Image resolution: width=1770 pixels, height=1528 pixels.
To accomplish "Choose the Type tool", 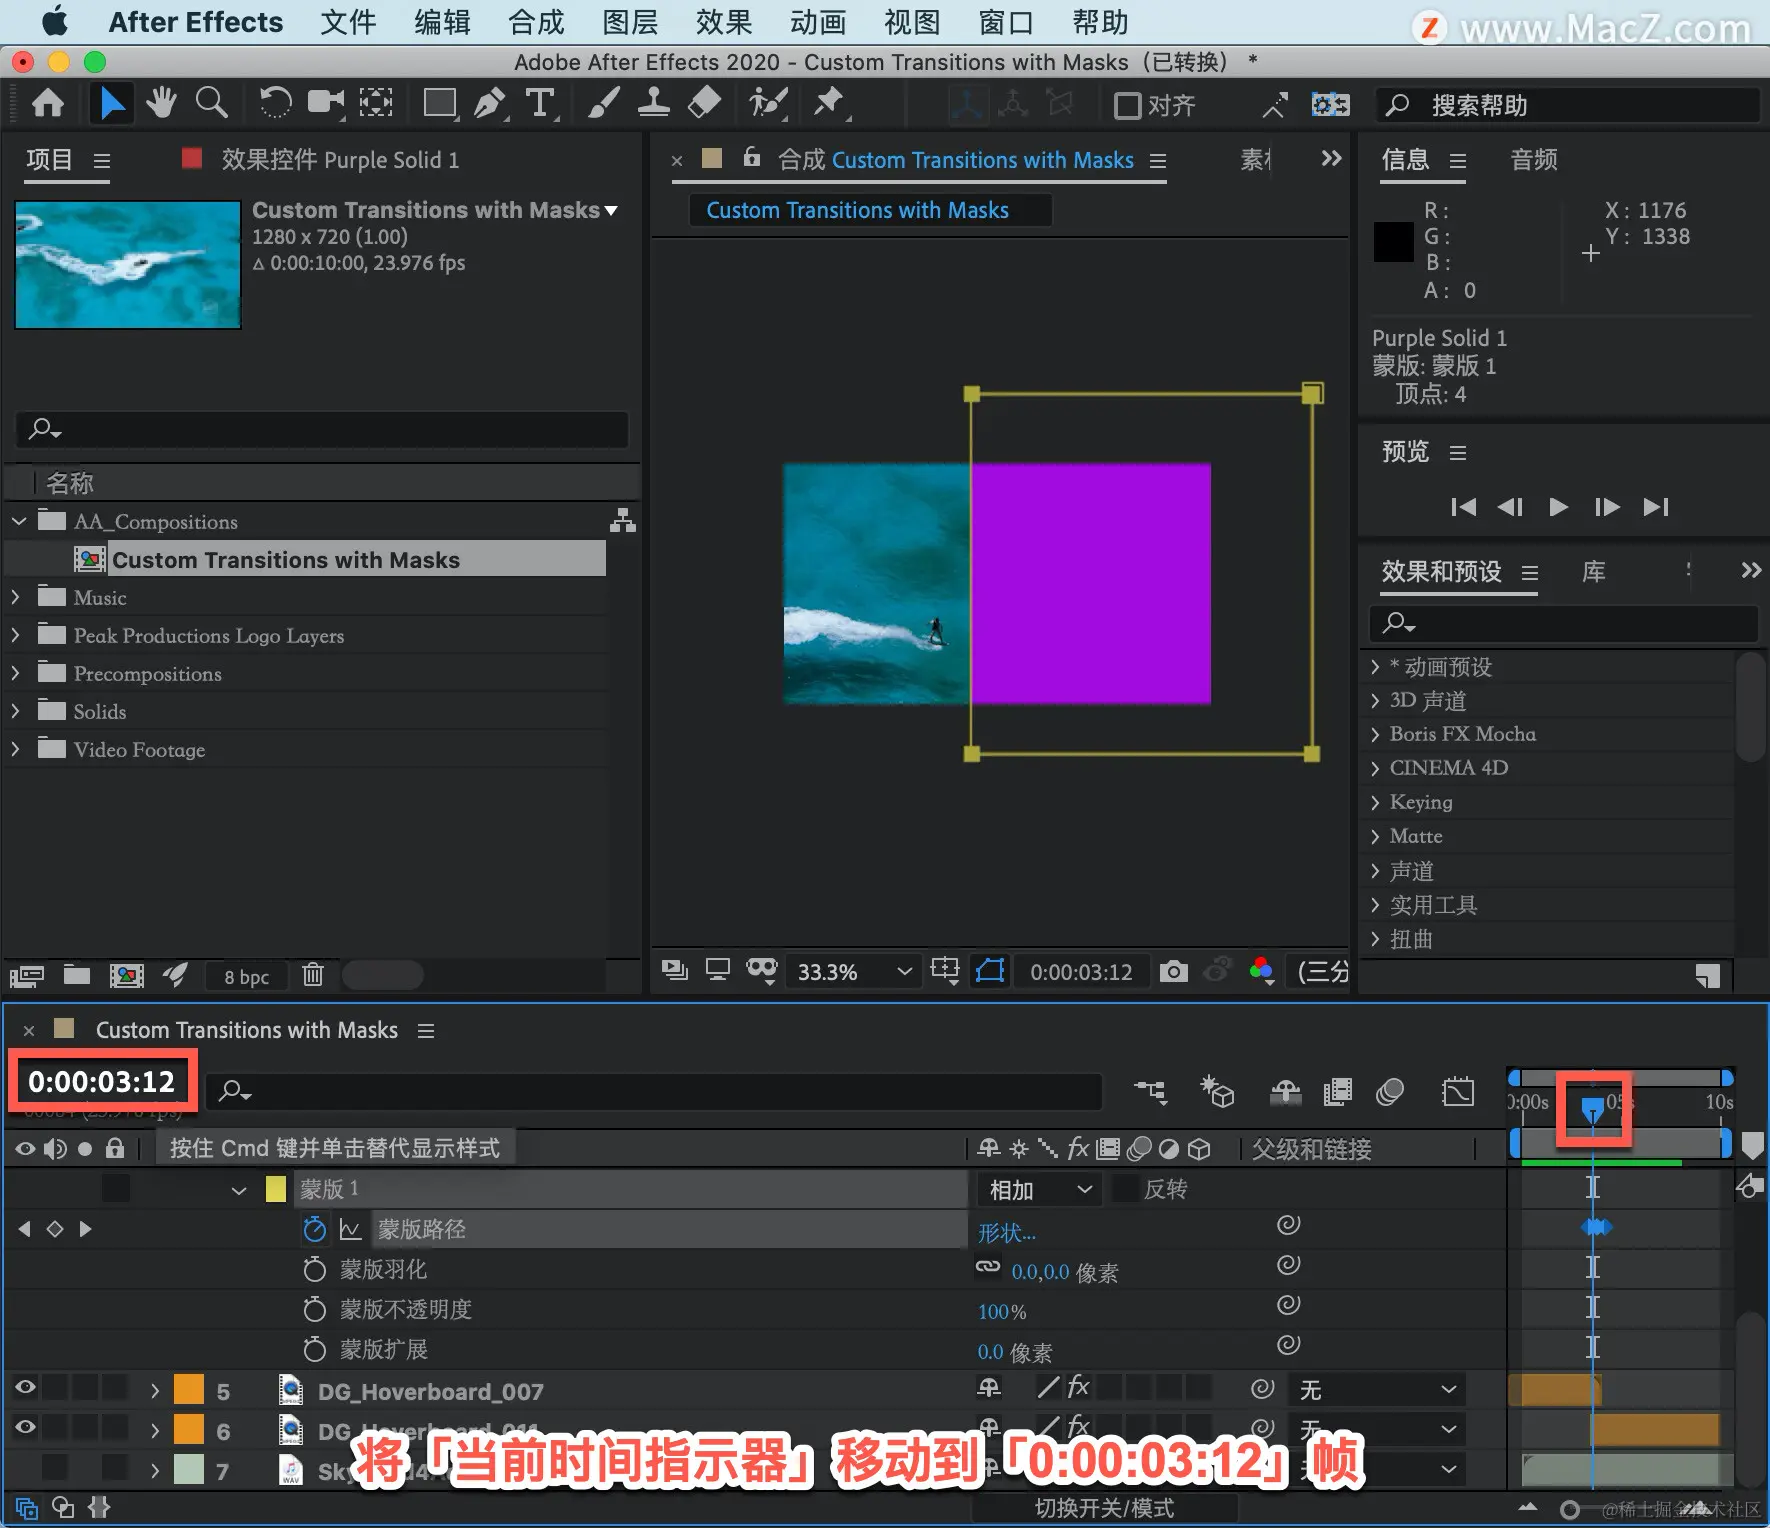I will (540, 103).
